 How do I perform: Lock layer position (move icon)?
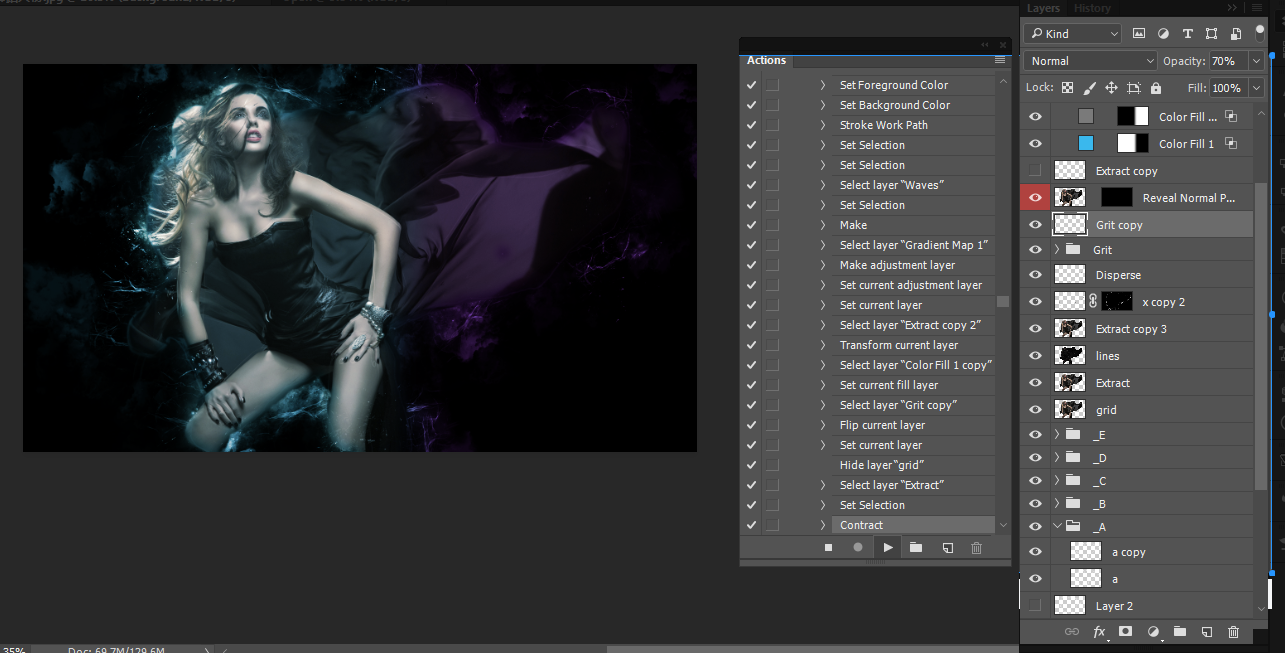tap(1111, 88)
